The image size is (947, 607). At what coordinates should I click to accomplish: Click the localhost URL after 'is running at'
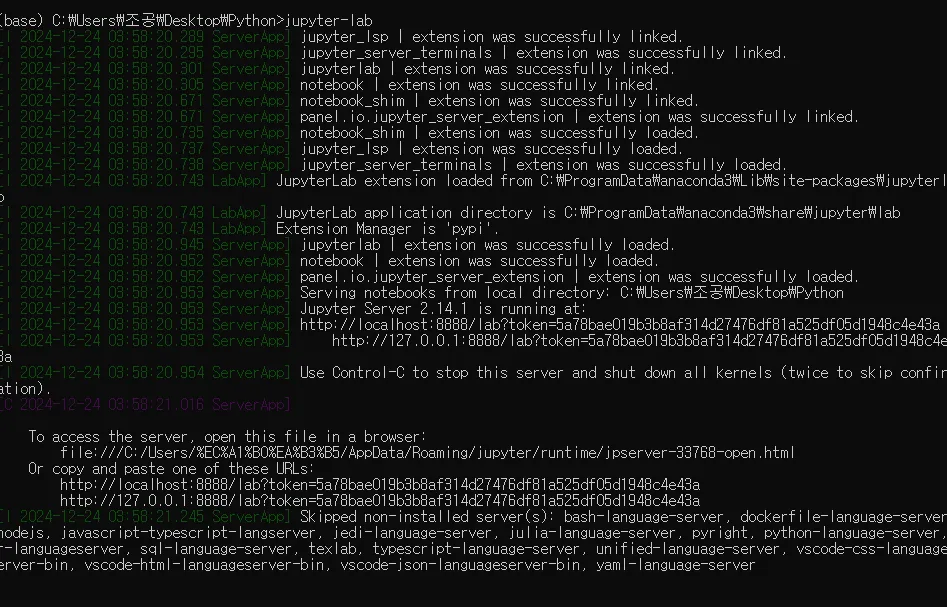(x=620, y=325)
